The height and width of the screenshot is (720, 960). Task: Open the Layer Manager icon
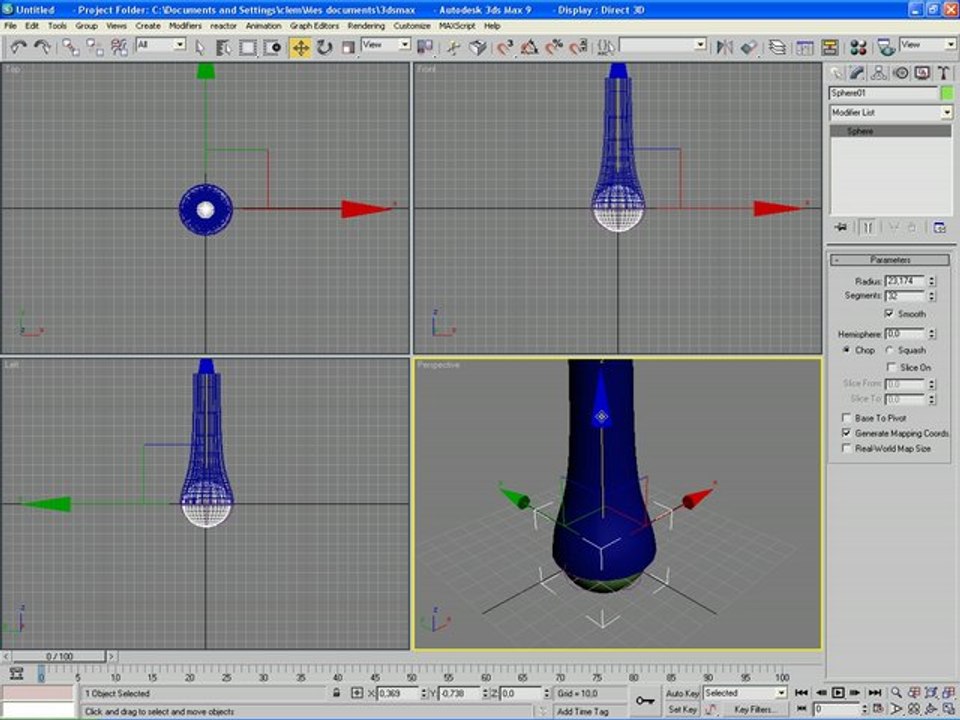[x=777, y=47]
